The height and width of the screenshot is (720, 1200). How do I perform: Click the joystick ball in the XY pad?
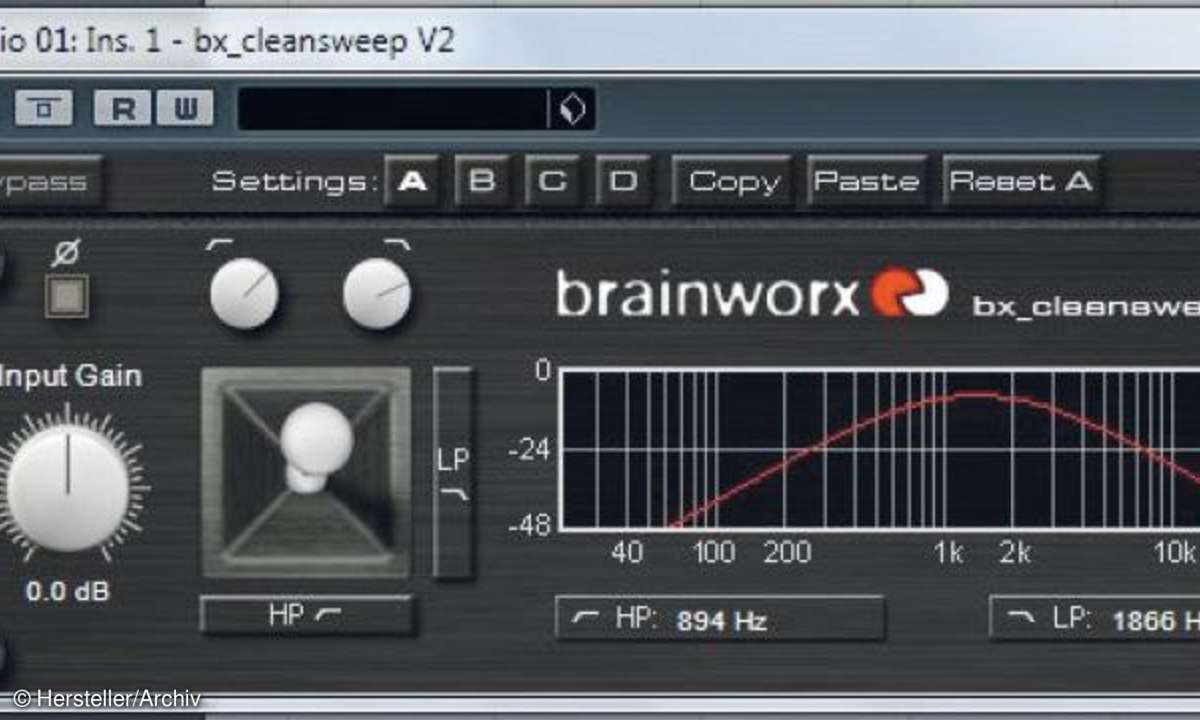click(316, 440)
